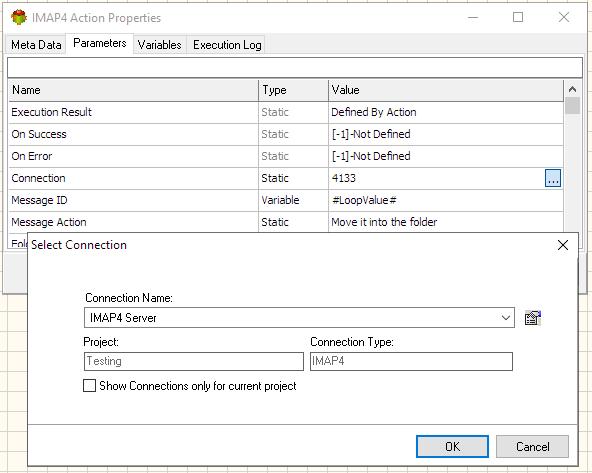
Task: Confirm with the OK button
Action: (x=452, y=447)
